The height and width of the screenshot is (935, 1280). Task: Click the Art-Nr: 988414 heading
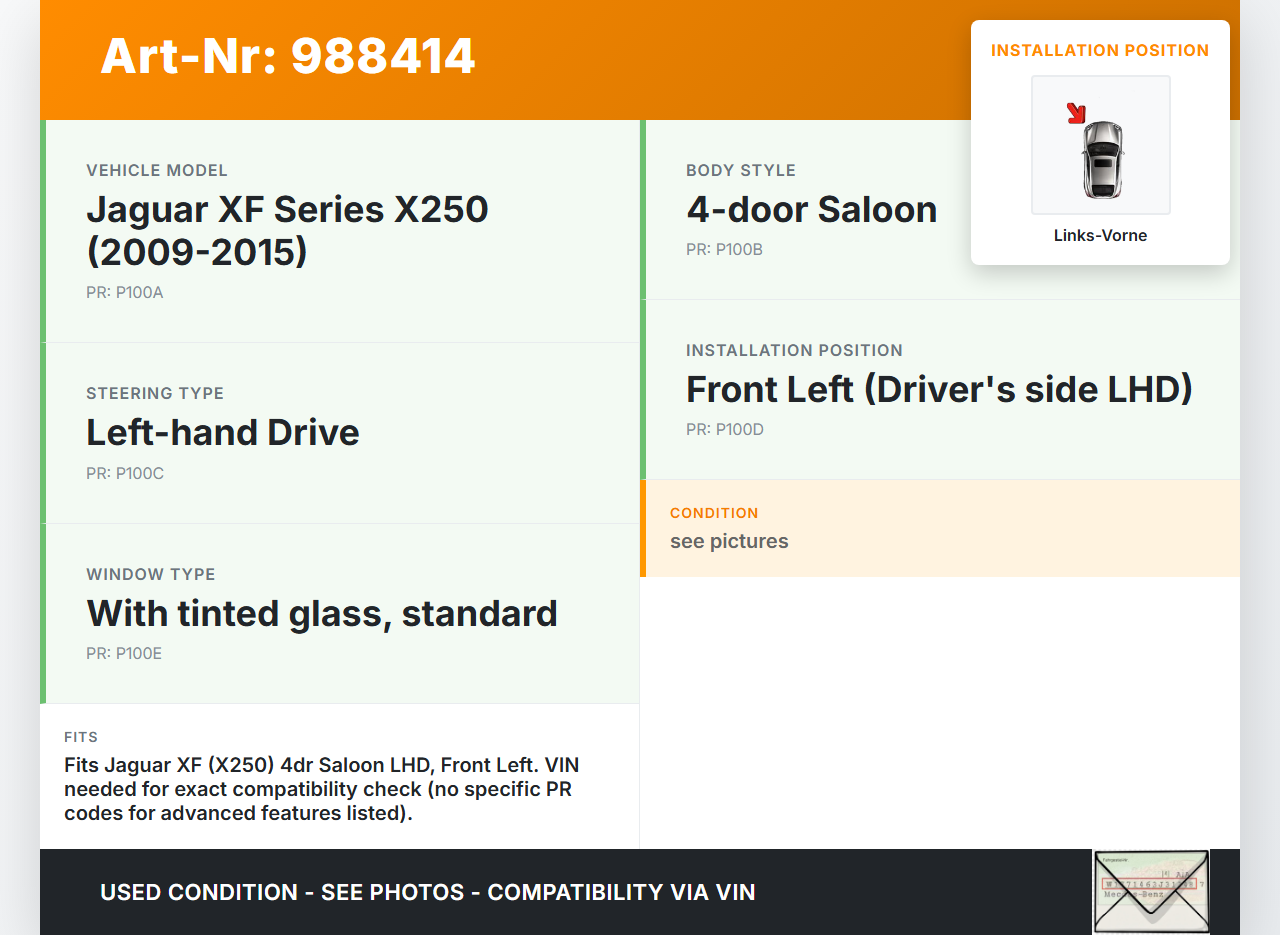pyautogui.click(x=288, y=56)
